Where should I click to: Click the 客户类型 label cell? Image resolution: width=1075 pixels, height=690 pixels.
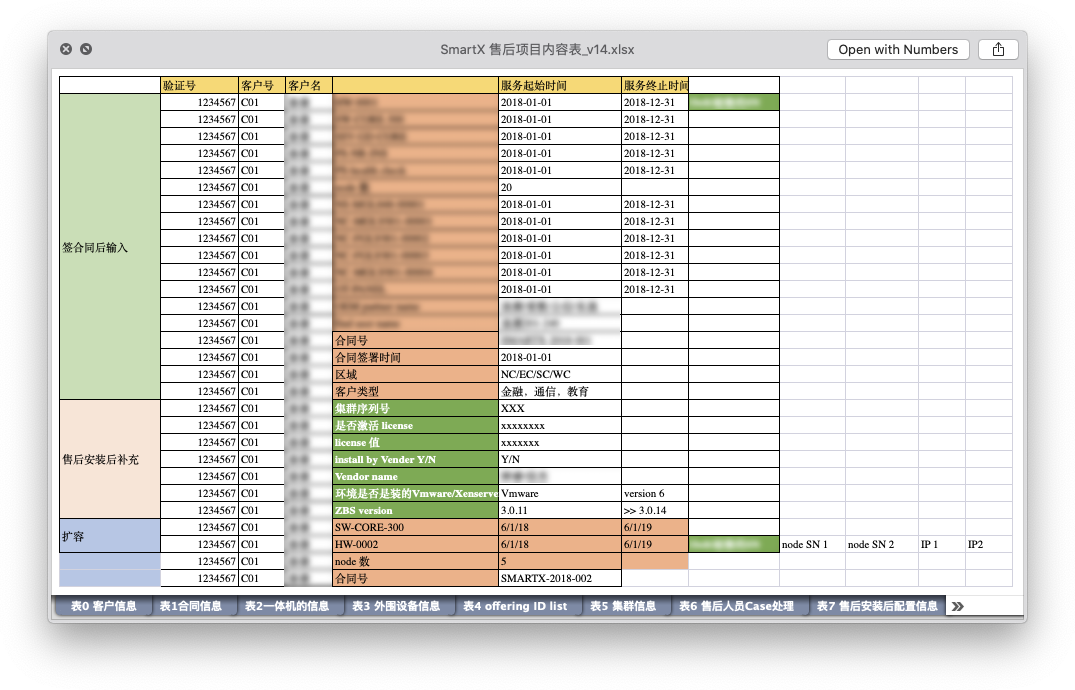(x=415, y=392)
